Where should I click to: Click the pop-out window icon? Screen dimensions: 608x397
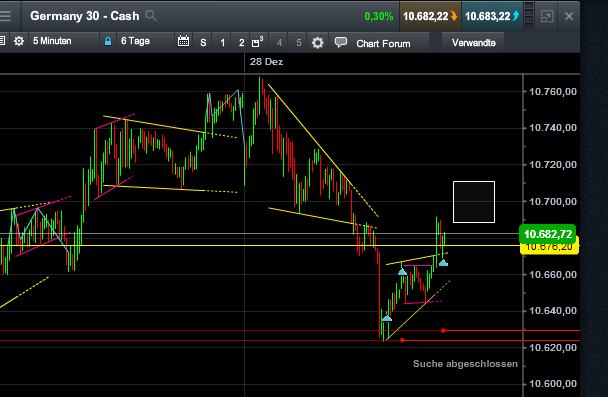coord(547,16)
